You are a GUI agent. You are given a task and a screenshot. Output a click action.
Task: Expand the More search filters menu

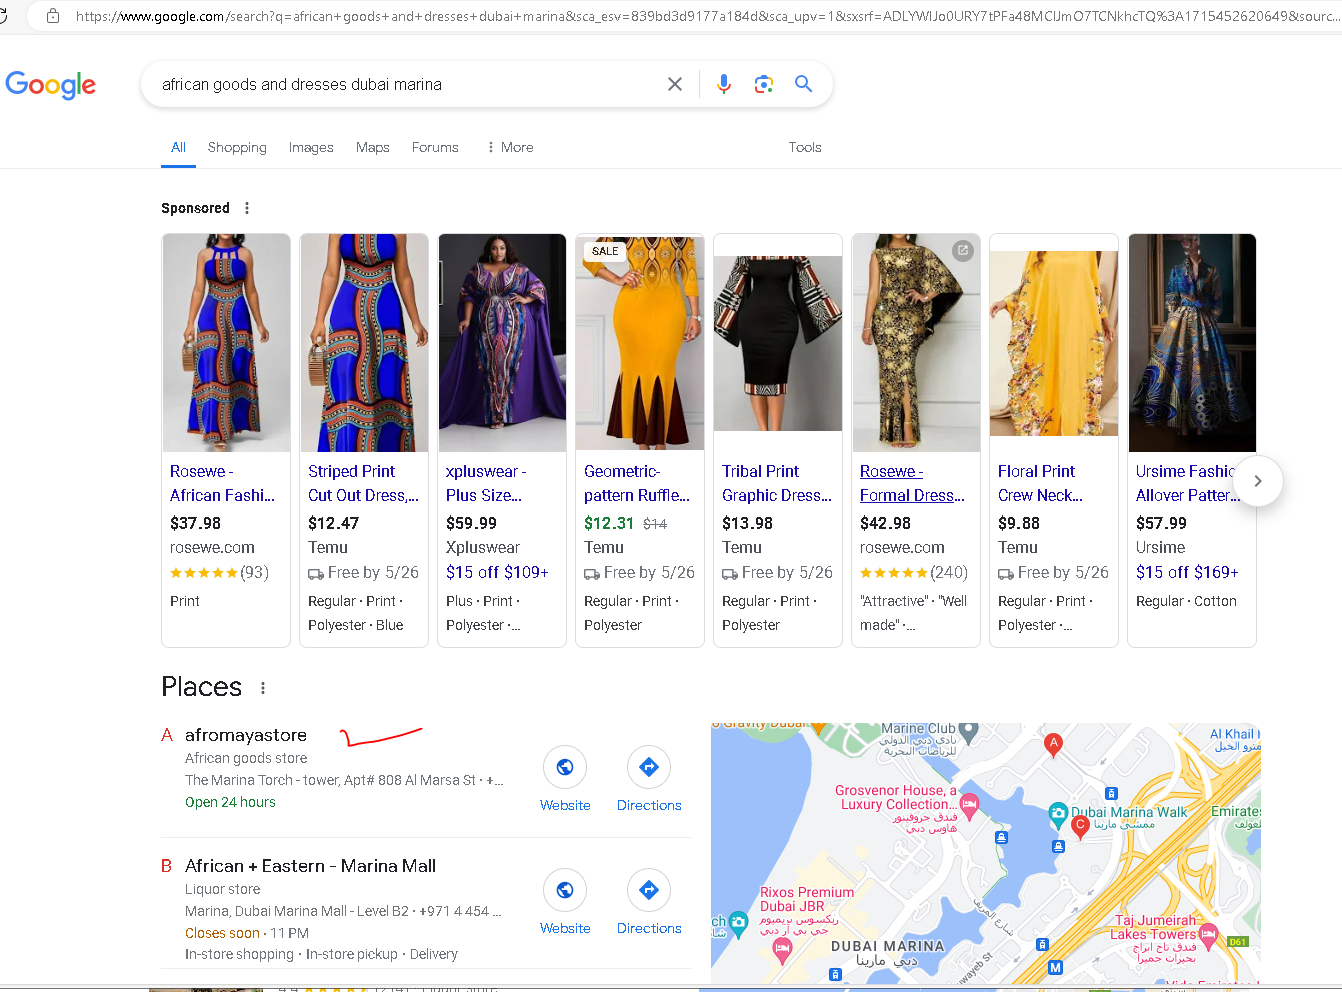(x=510, y=147)
